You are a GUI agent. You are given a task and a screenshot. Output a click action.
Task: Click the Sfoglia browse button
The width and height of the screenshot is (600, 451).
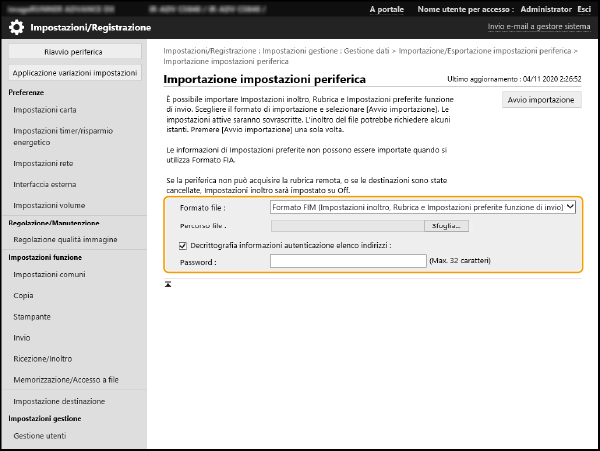447,226
